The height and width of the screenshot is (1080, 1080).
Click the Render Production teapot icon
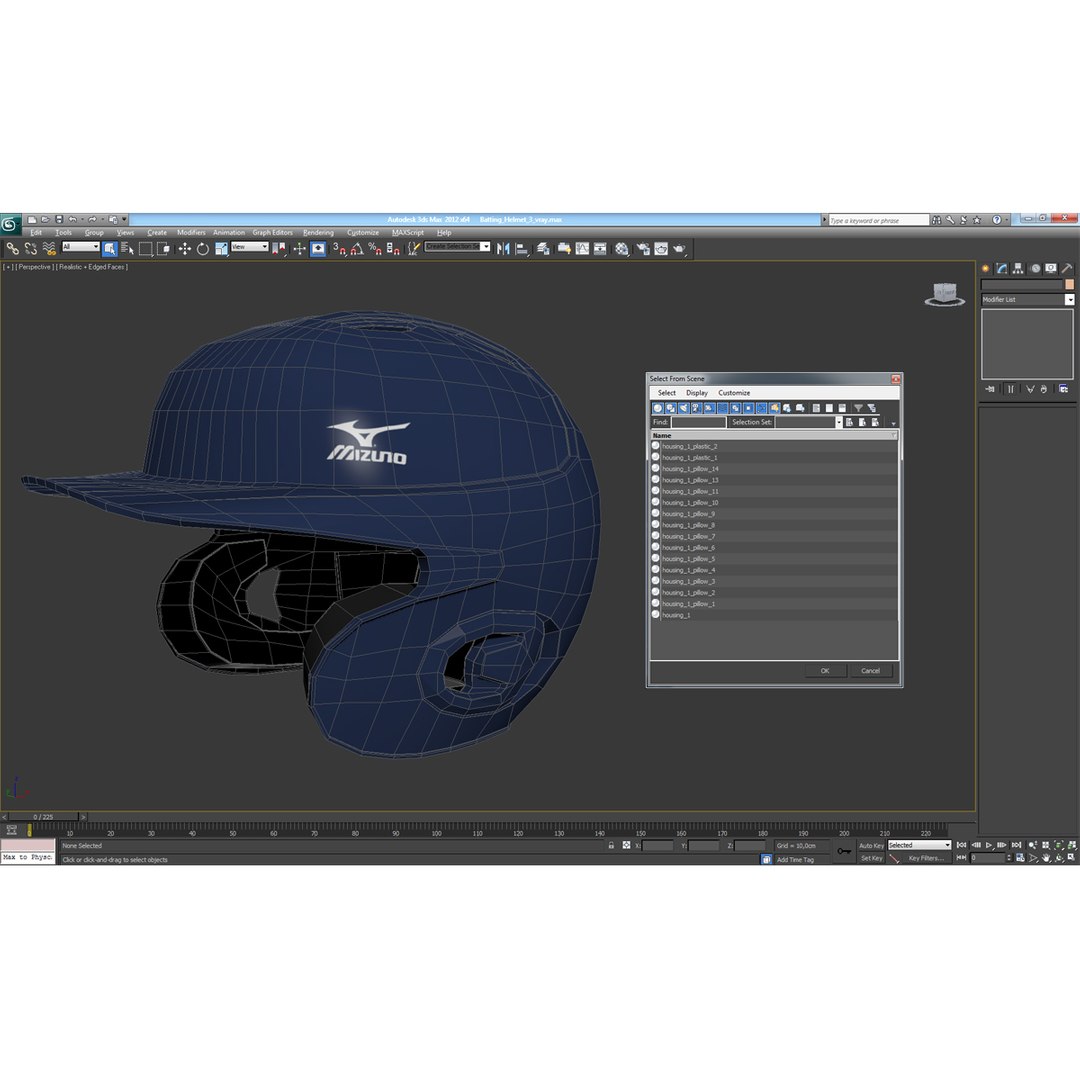click(679, 249)
